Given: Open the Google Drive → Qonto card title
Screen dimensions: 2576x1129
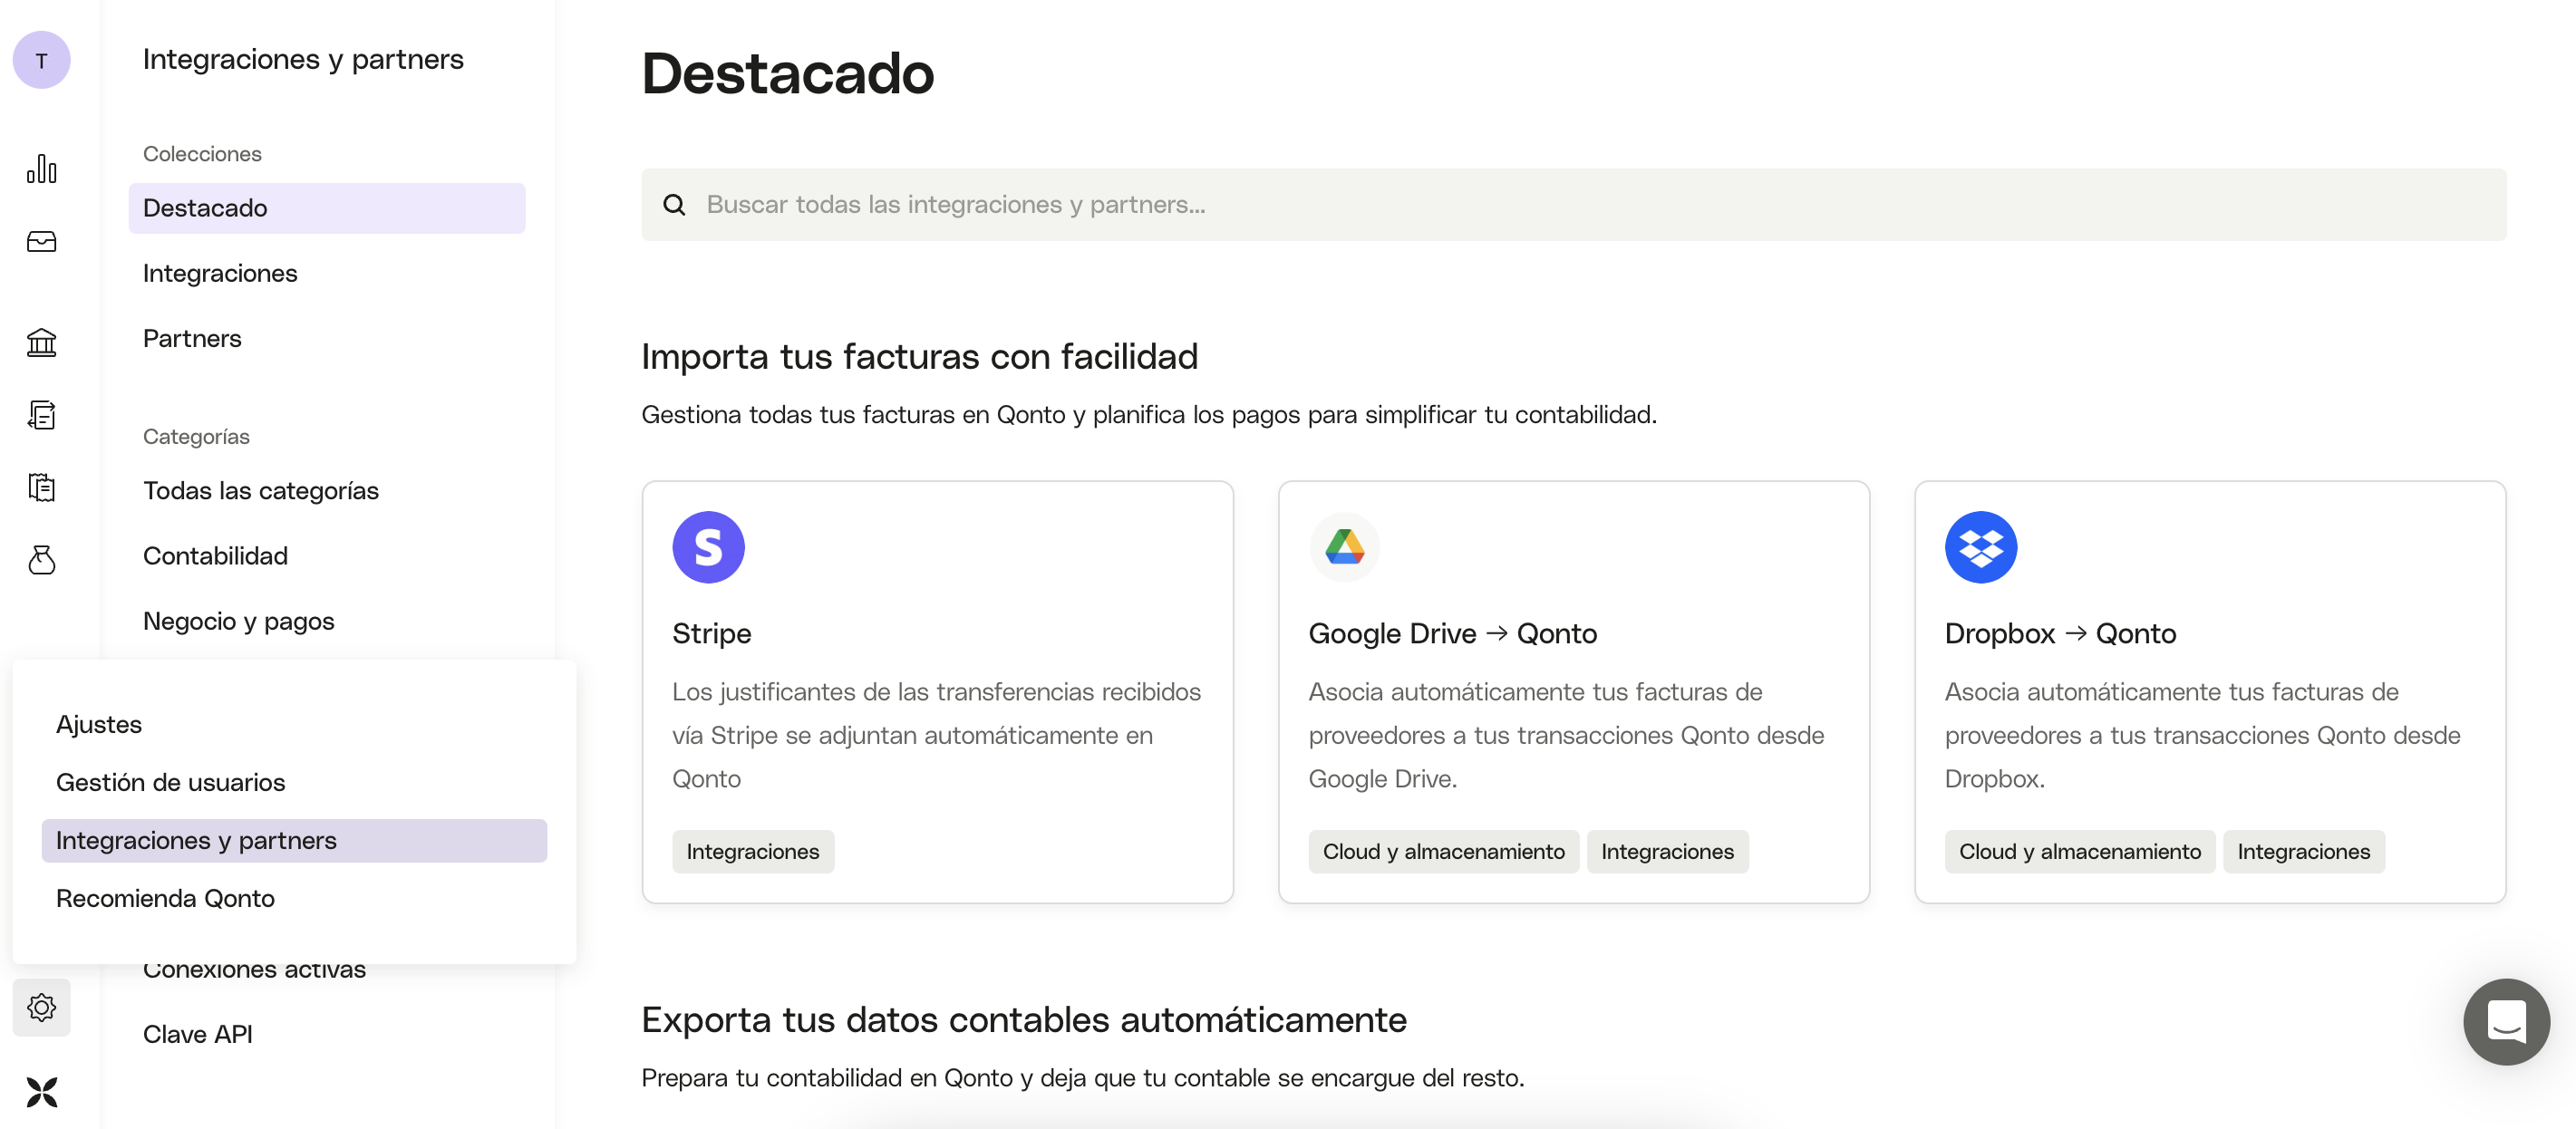Looking at the screenshot, I should (1452, 634).
